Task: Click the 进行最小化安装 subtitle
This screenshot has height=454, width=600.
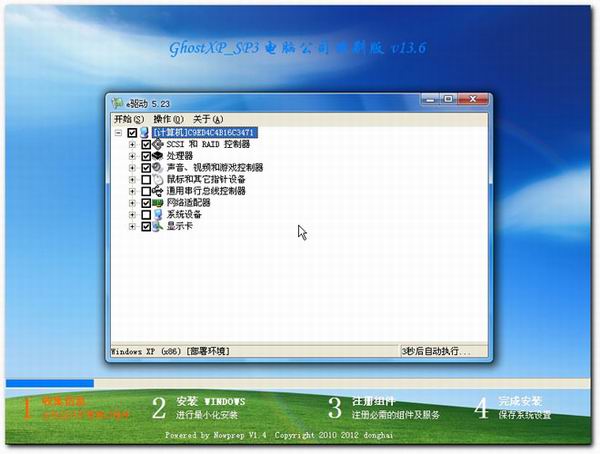Action: pos(207,415)
